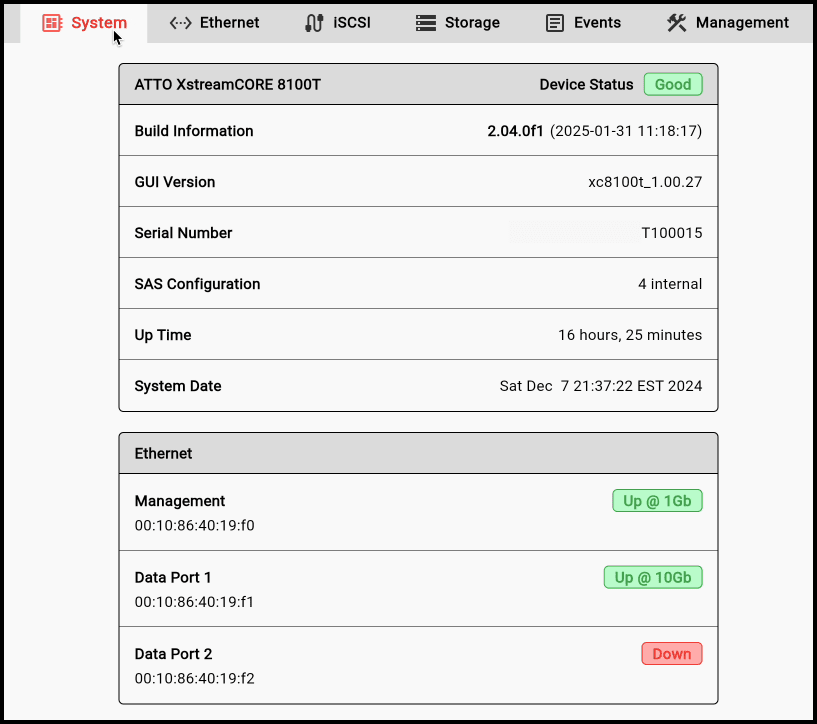
Task: Click the green Good device status badge
Action: coord(673,85)
